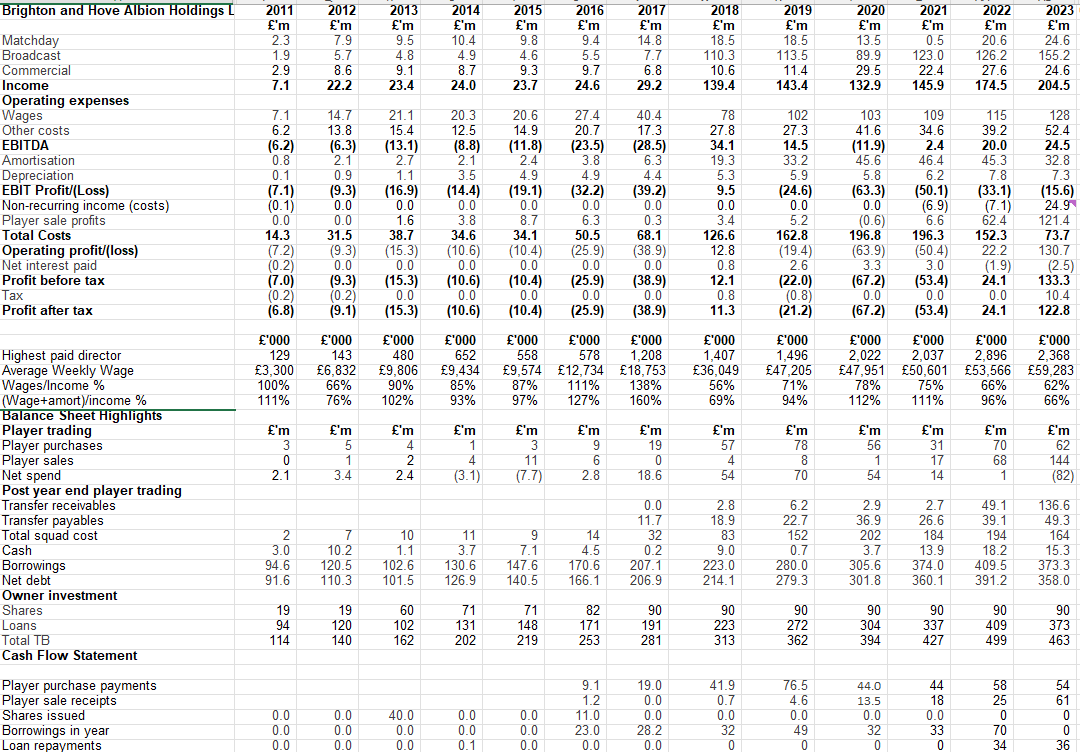This screenshot has height=752, width=1080.
Task: Select the Player purchases row label
Action: click(52, 446)
